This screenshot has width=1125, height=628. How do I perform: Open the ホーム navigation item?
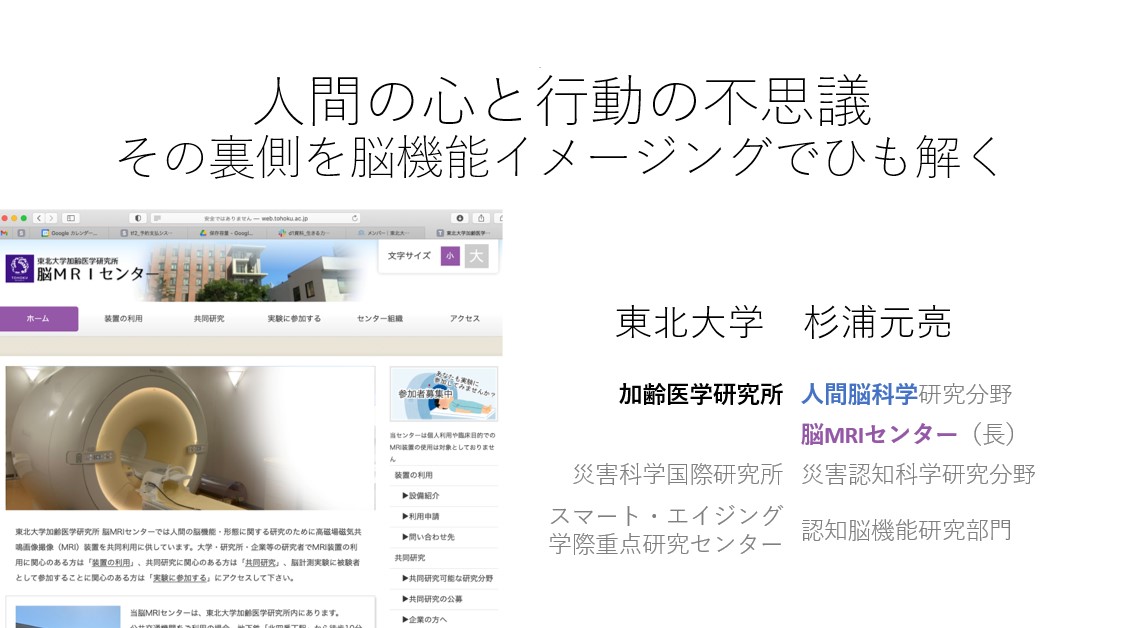(39, 319)
